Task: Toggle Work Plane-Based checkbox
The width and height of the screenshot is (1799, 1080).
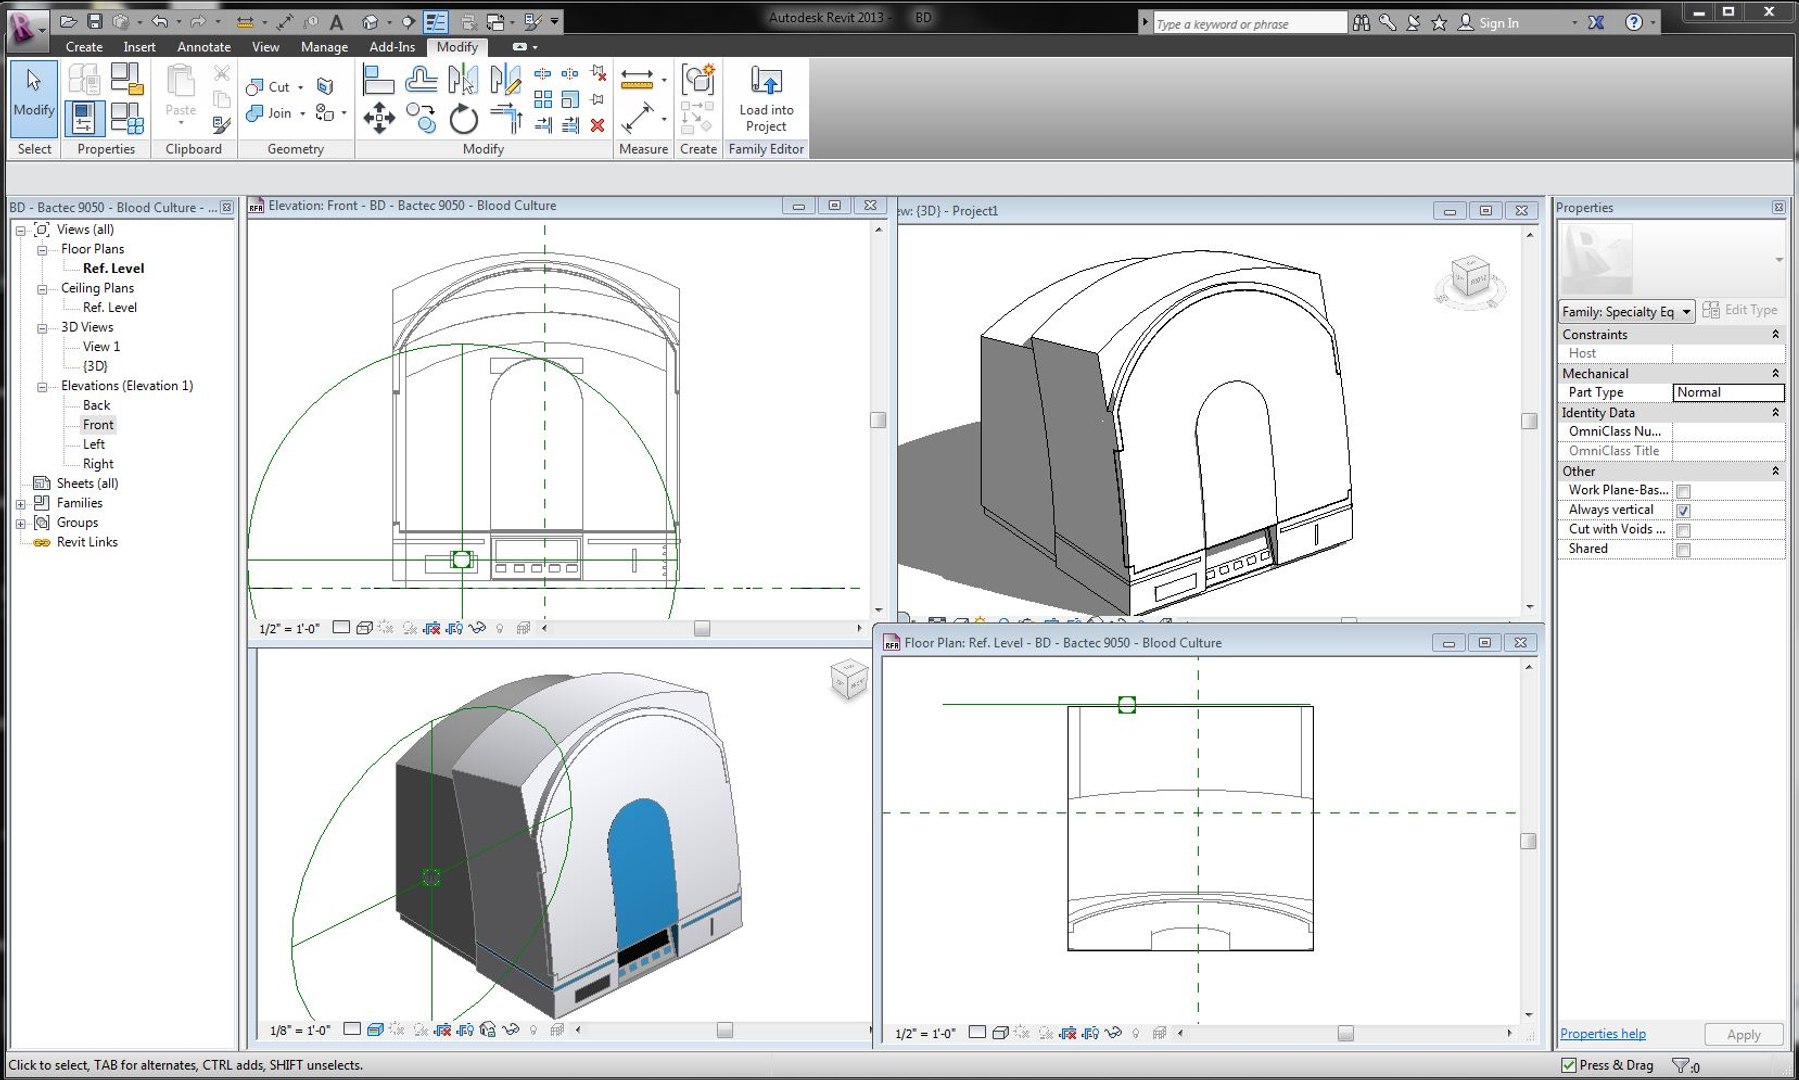Action: pos(1683,491)
